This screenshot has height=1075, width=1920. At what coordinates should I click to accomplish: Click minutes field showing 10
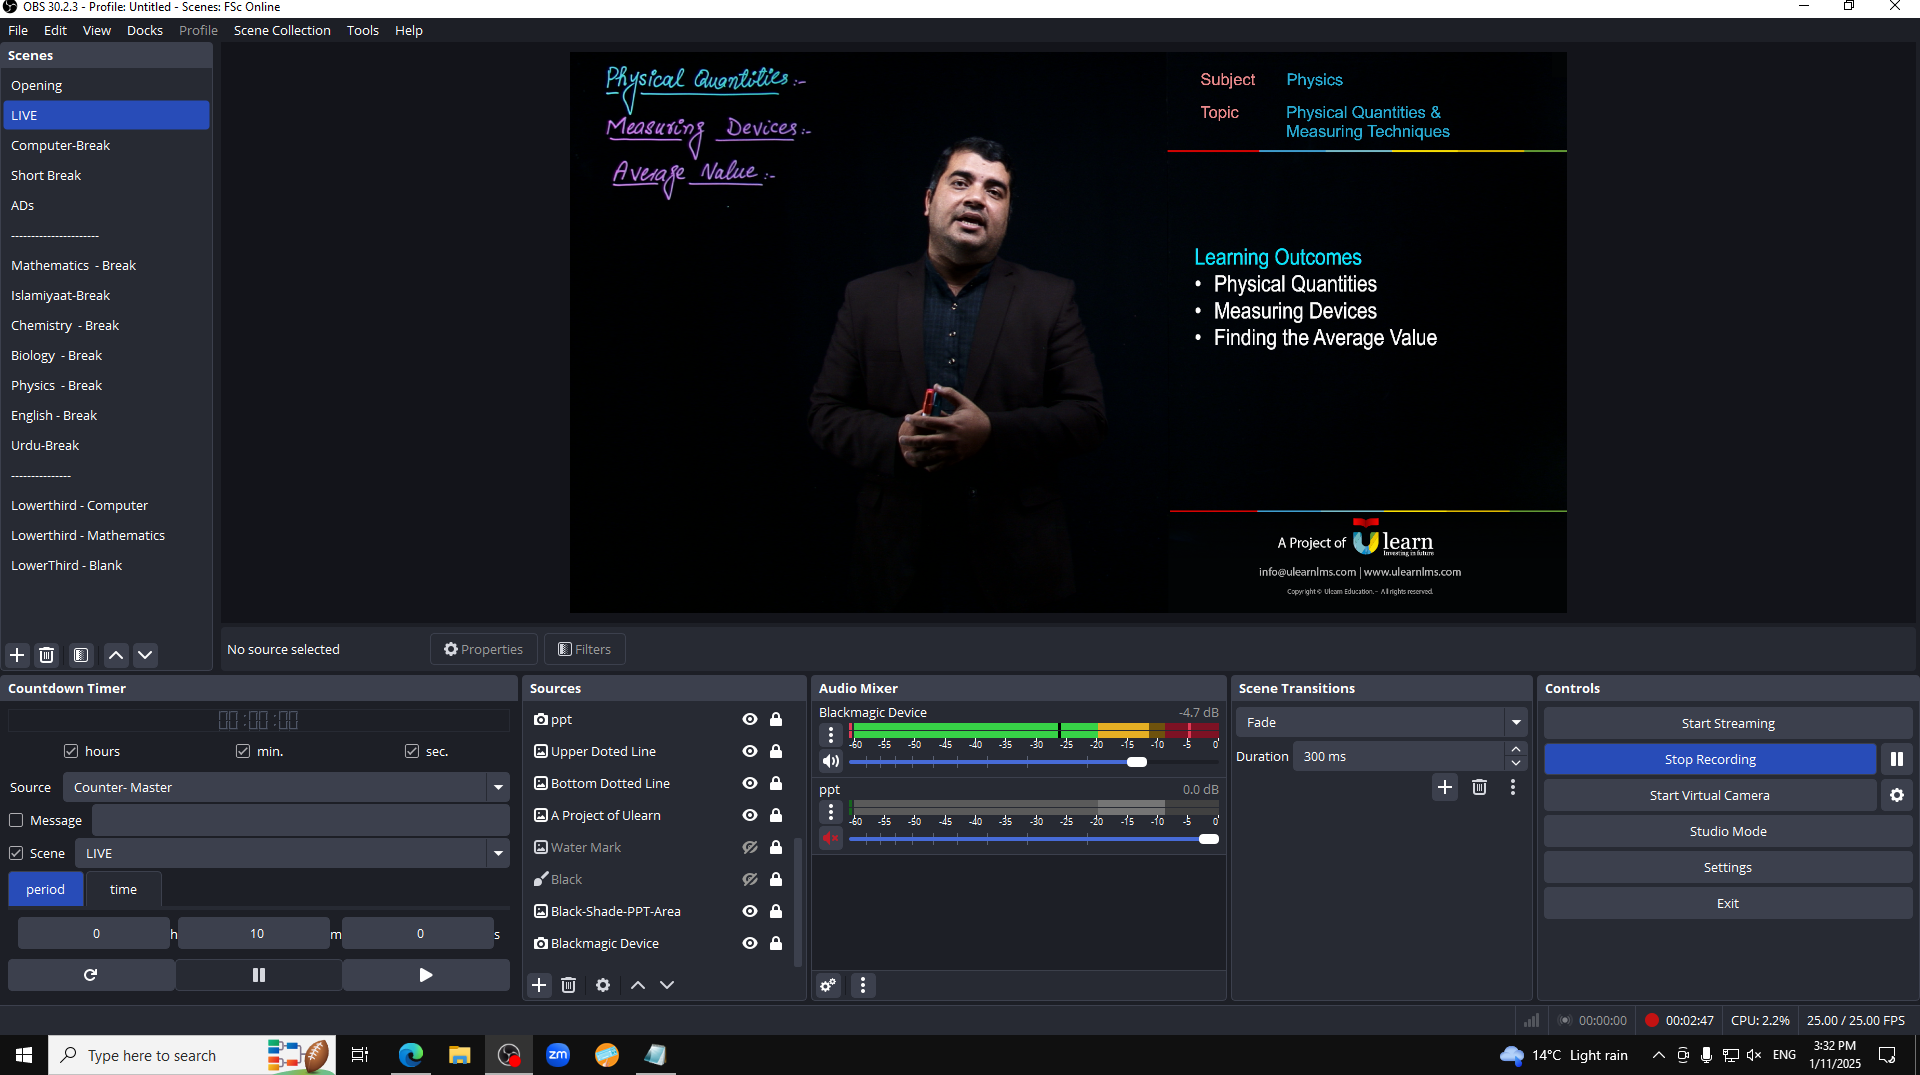tap(255, 933)
